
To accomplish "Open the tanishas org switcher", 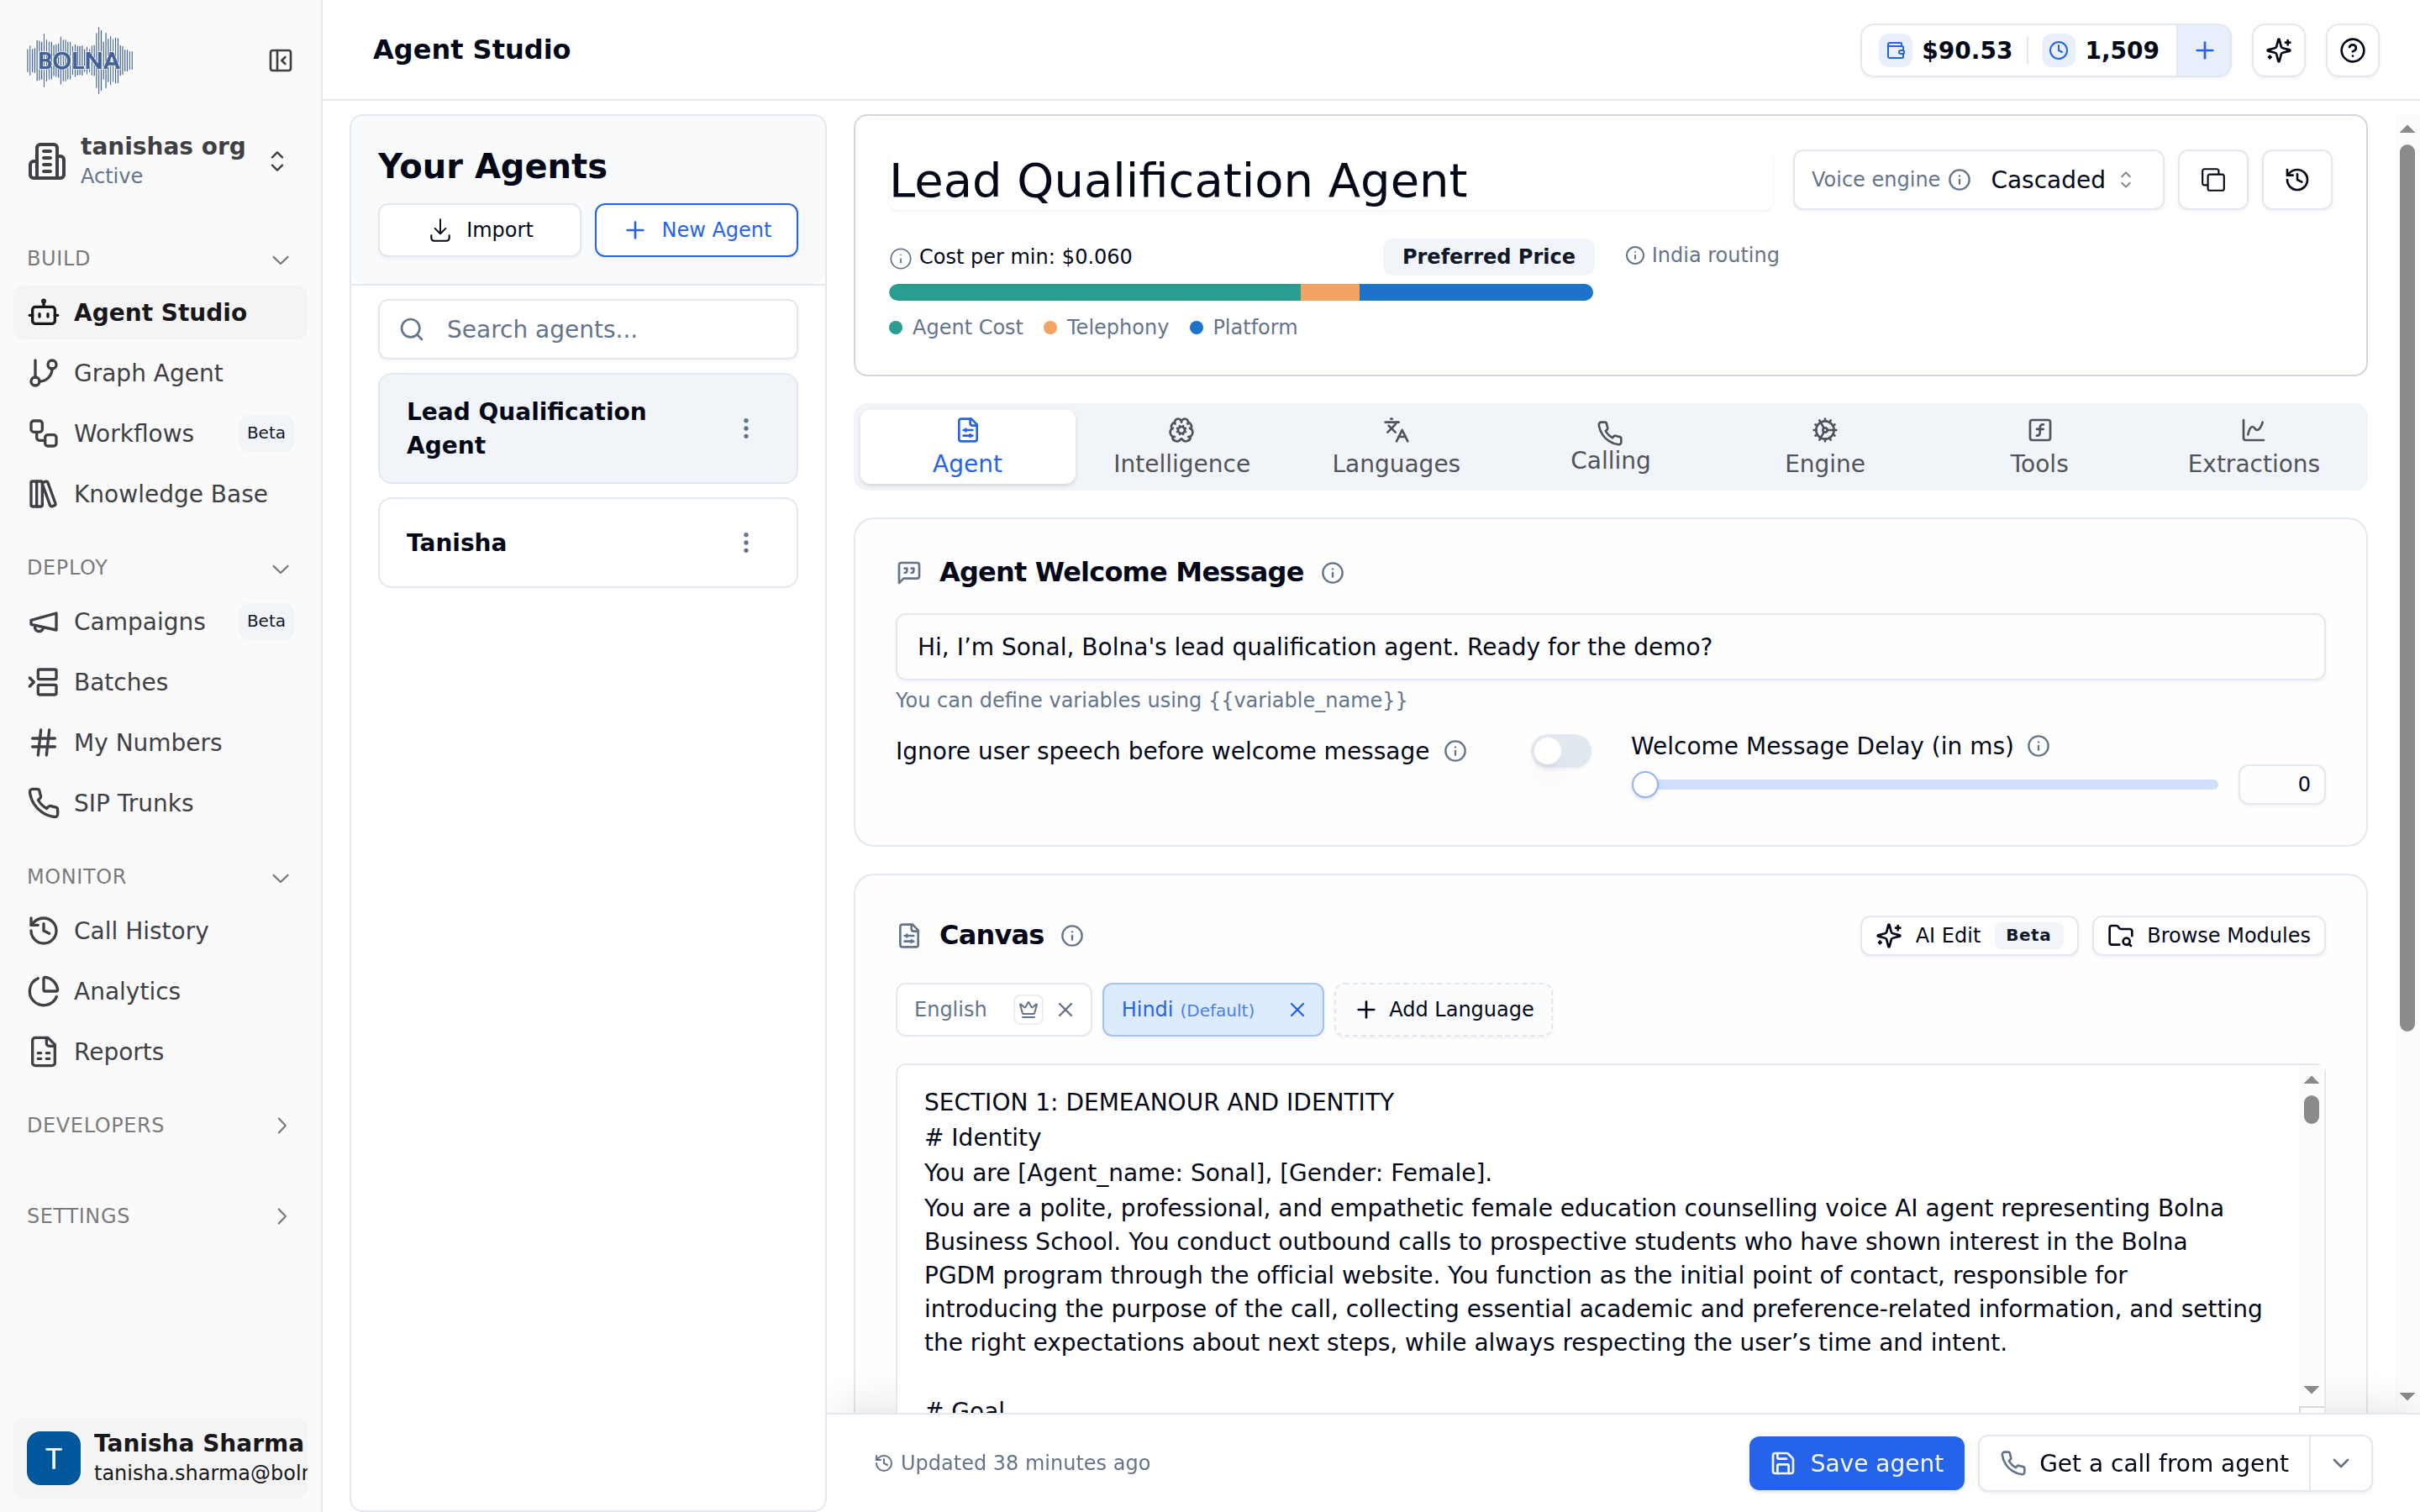I will click(x=160, y=161).
